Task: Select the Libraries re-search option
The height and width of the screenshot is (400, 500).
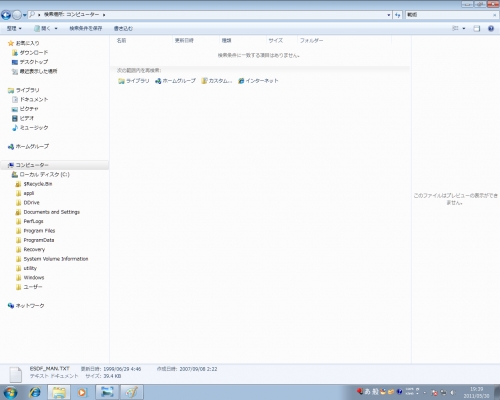Action: point(134,81)
